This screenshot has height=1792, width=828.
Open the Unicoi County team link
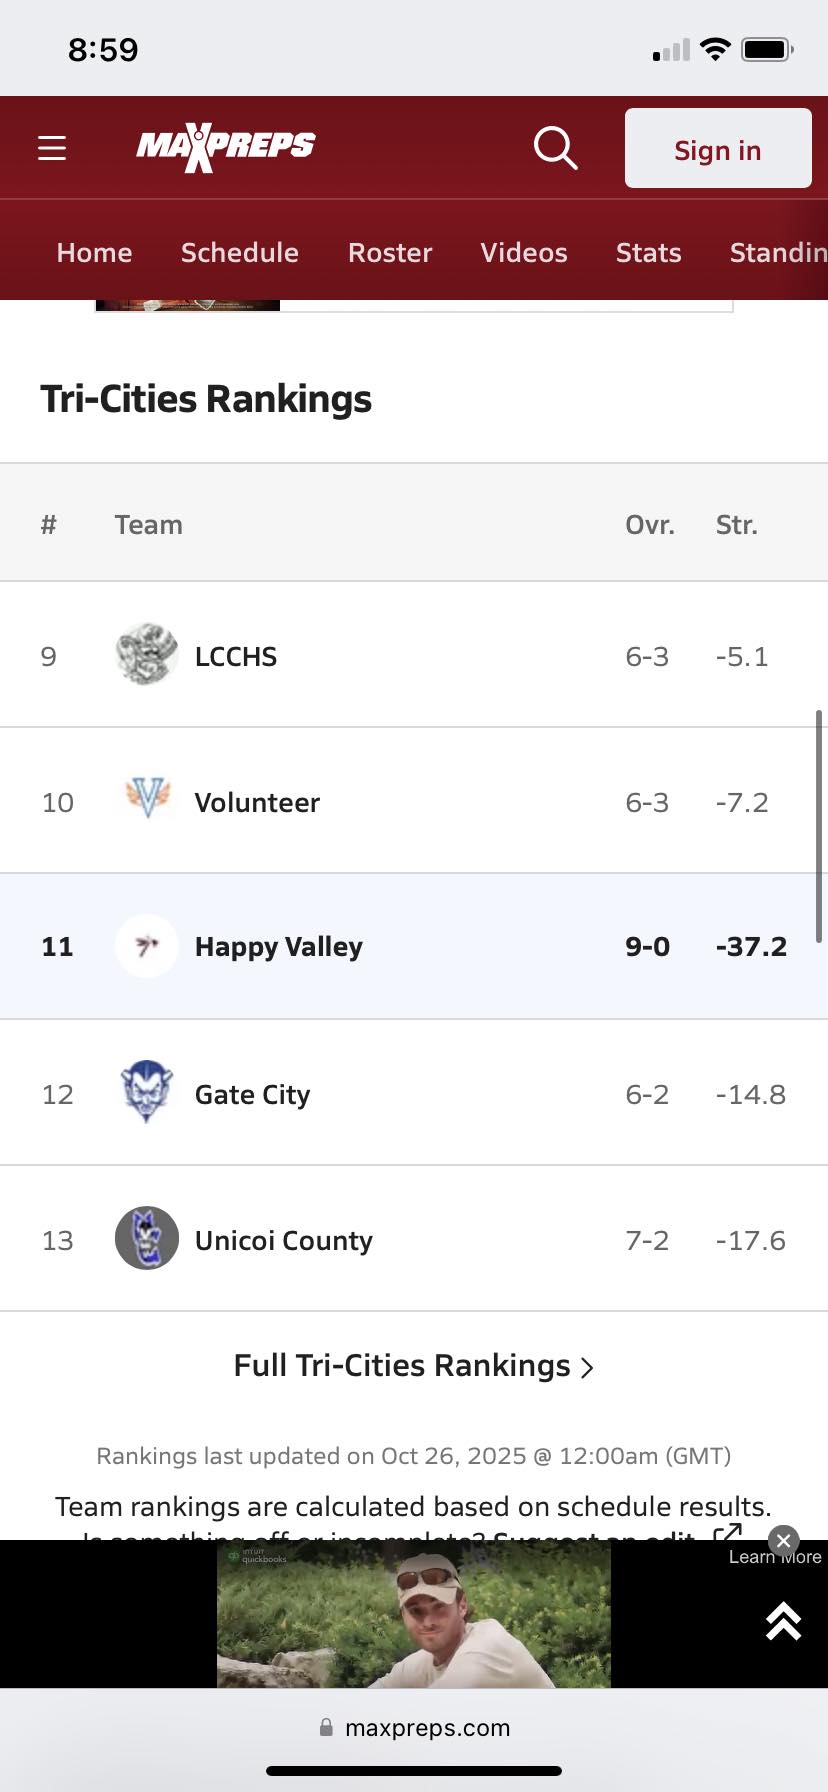tap(283, 1240)
